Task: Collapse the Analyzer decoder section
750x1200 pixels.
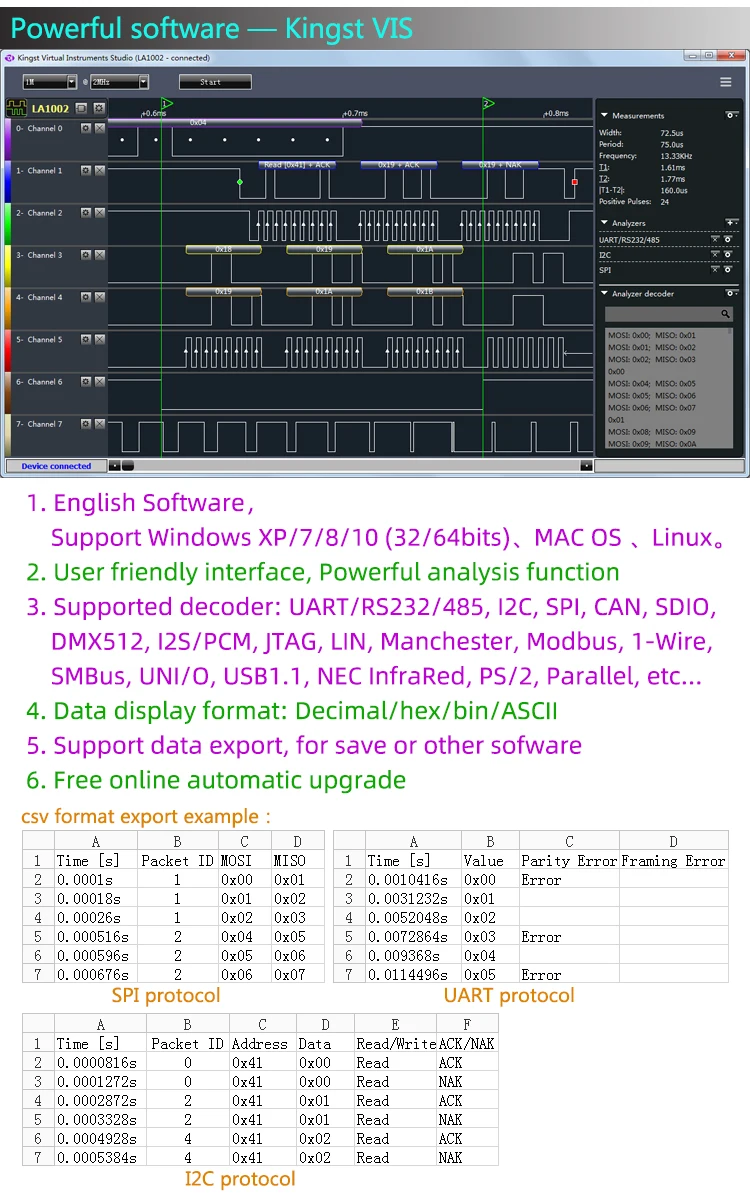Action: [604, 294]
